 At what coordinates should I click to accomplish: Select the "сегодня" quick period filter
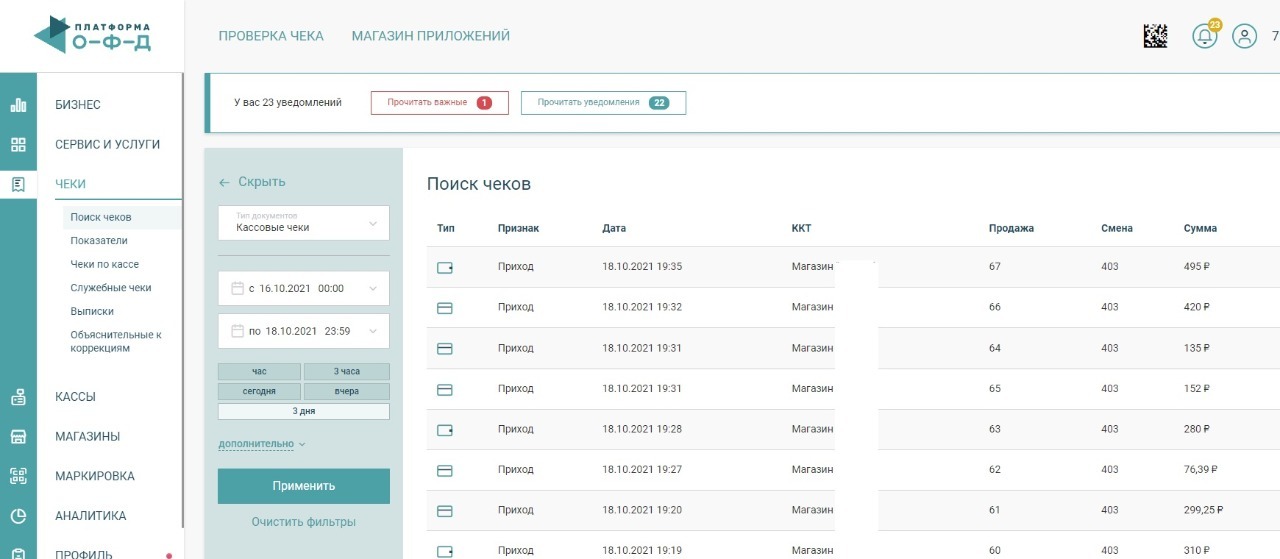259,391
